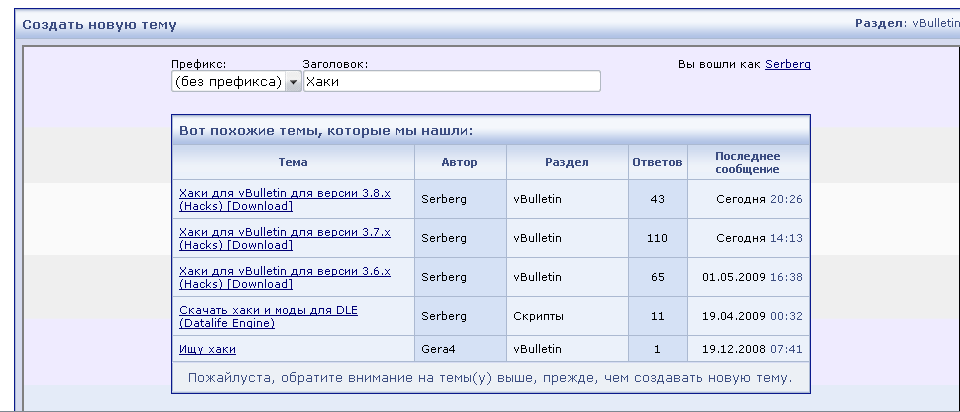The width and height of the screenshot is (960, 412).
Task: Click the Скрипты section cell
Action: [x=567, y=316]
